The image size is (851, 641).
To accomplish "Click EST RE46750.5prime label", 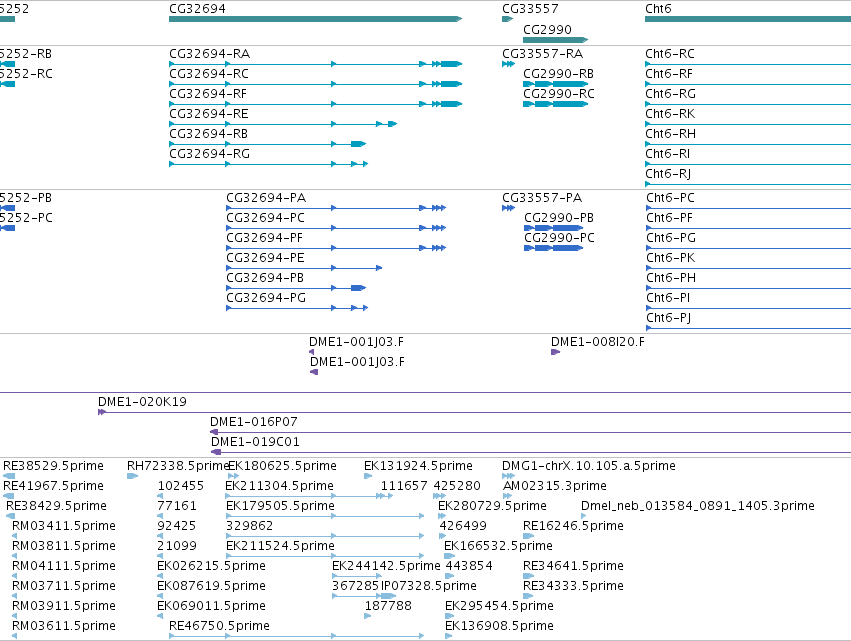I will tap(219, 626).
